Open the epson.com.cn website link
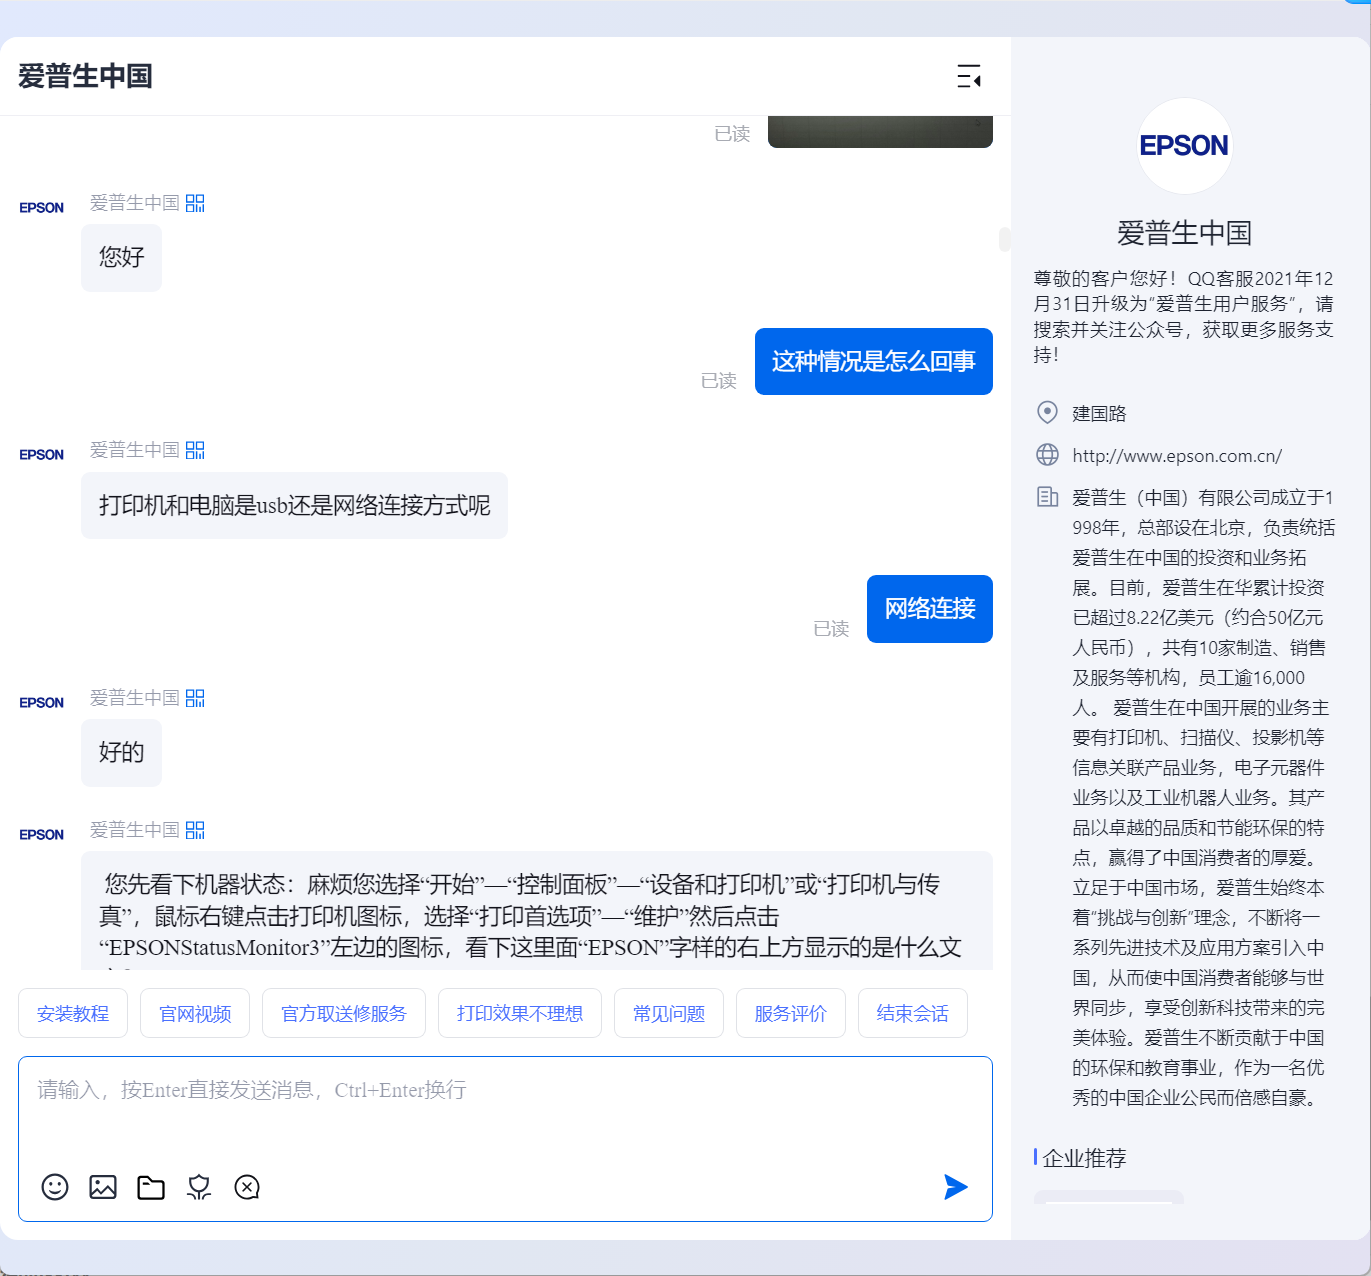This screenshot has width=1371, height=1276. (x=1177, y=456)
